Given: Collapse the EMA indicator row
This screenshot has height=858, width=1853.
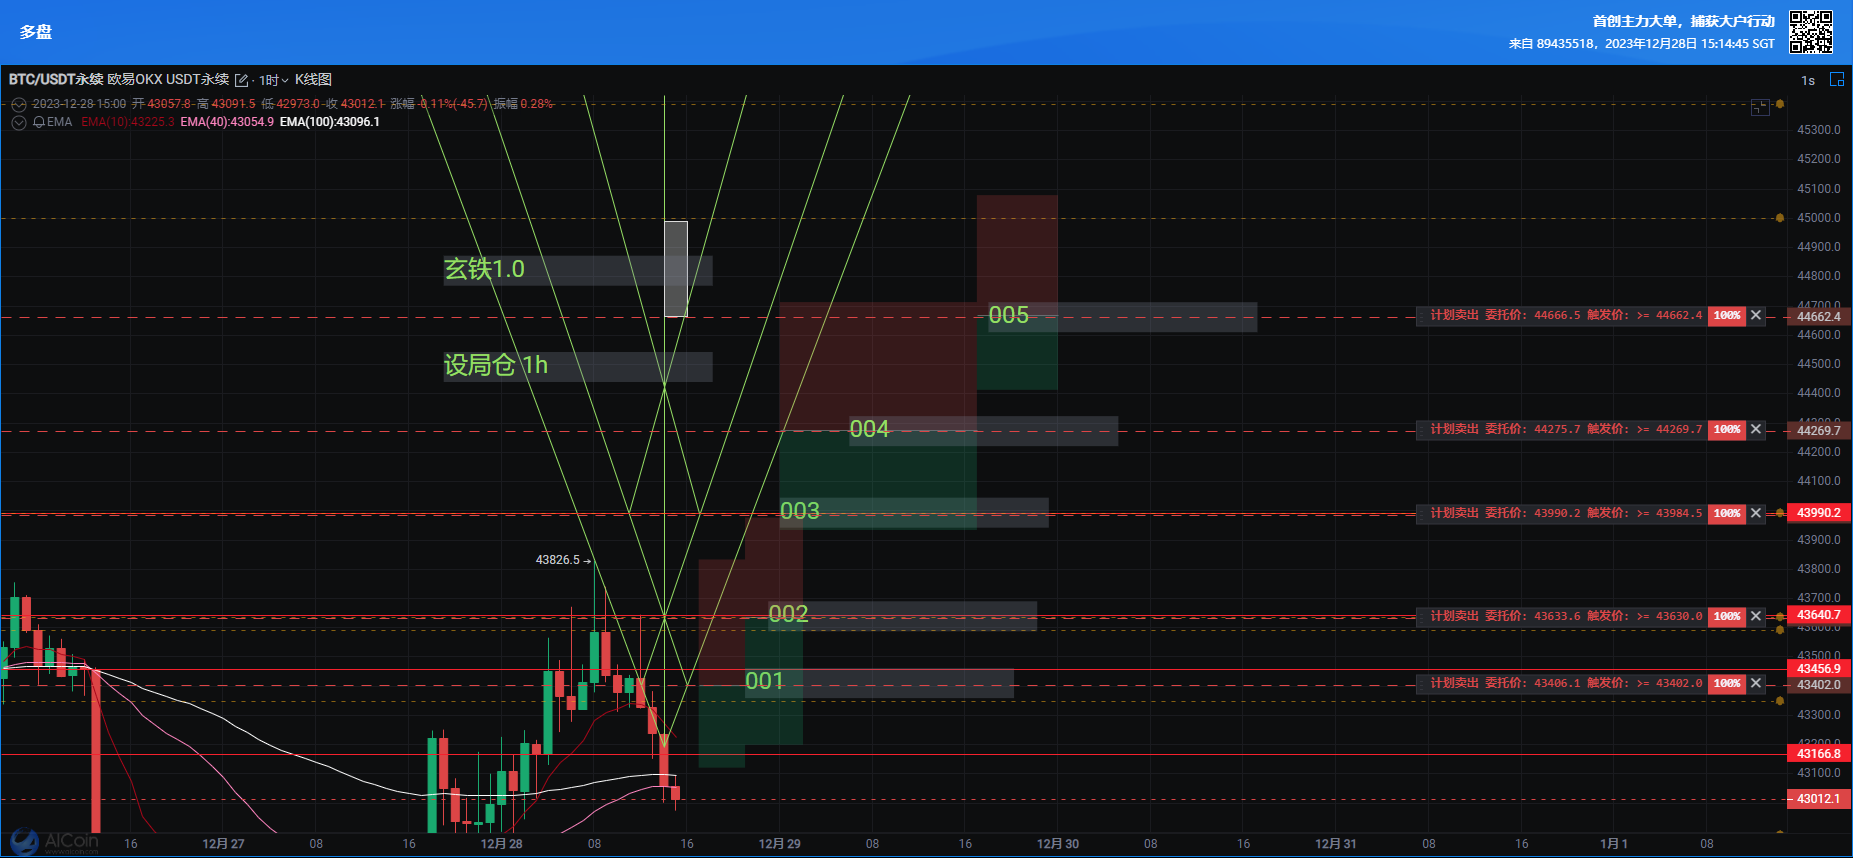Looking at the screenshot, I should coord(18,122).
